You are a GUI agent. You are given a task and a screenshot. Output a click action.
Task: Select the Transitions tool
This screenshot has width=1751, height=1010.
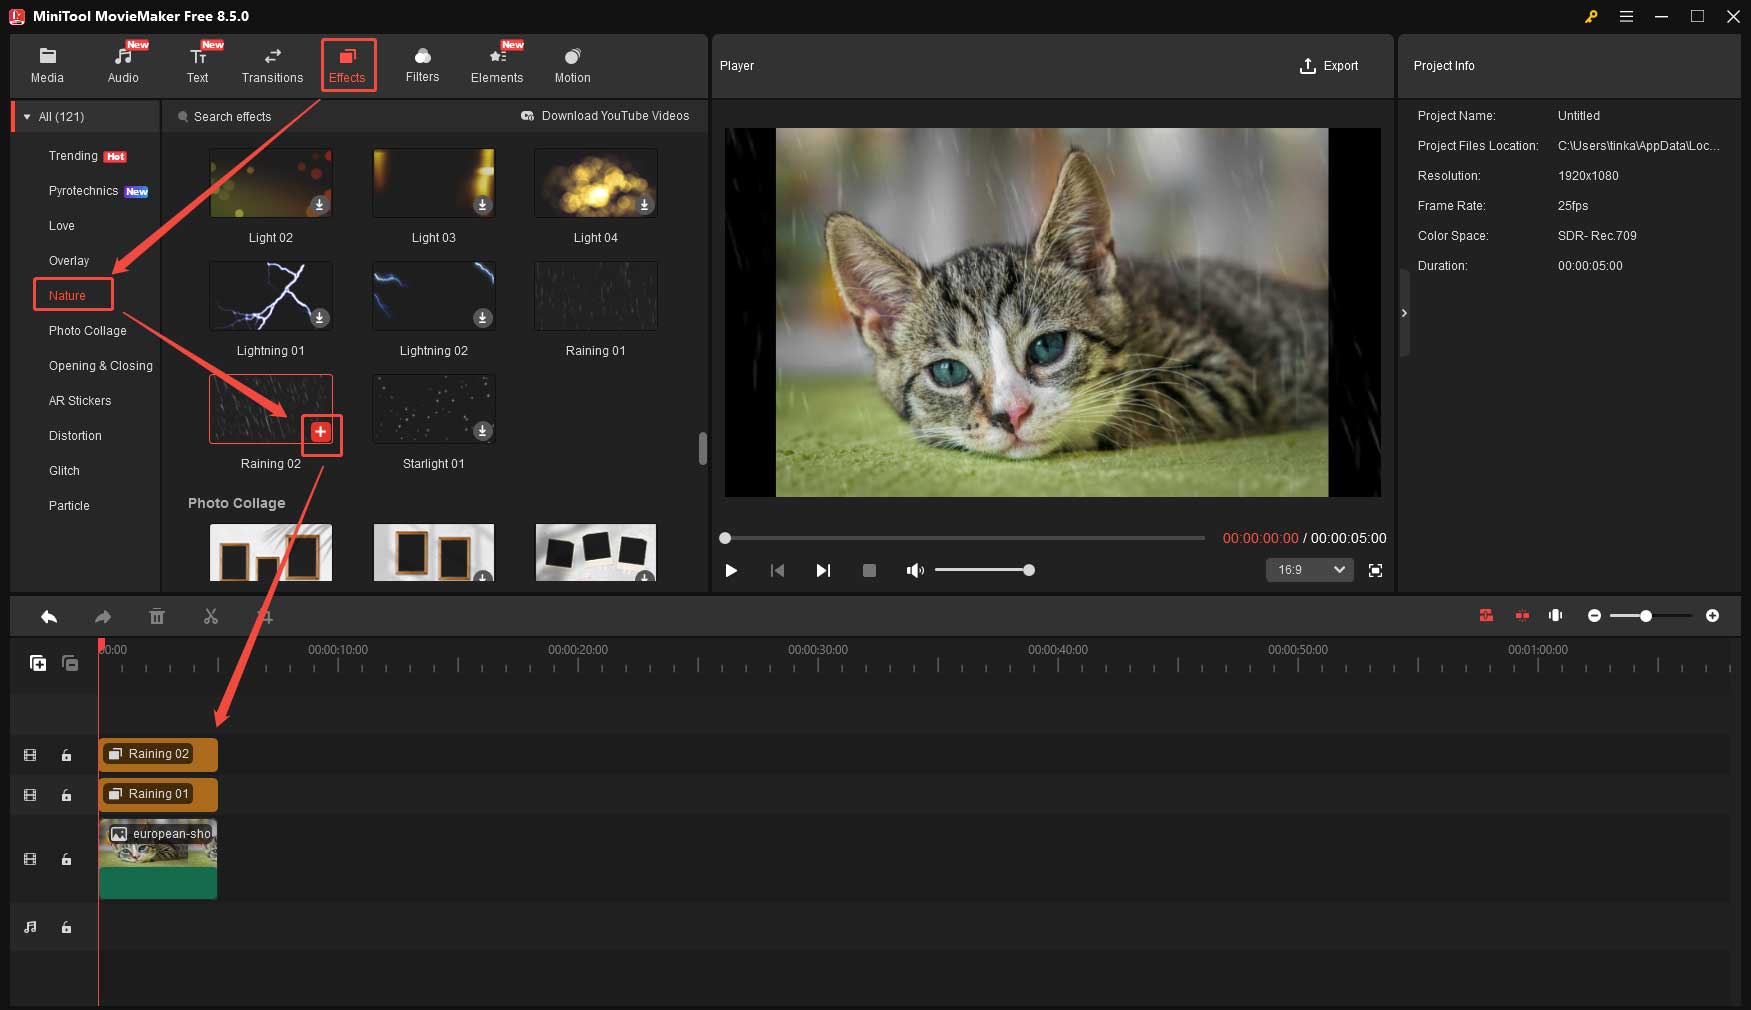tap(271, 64)
